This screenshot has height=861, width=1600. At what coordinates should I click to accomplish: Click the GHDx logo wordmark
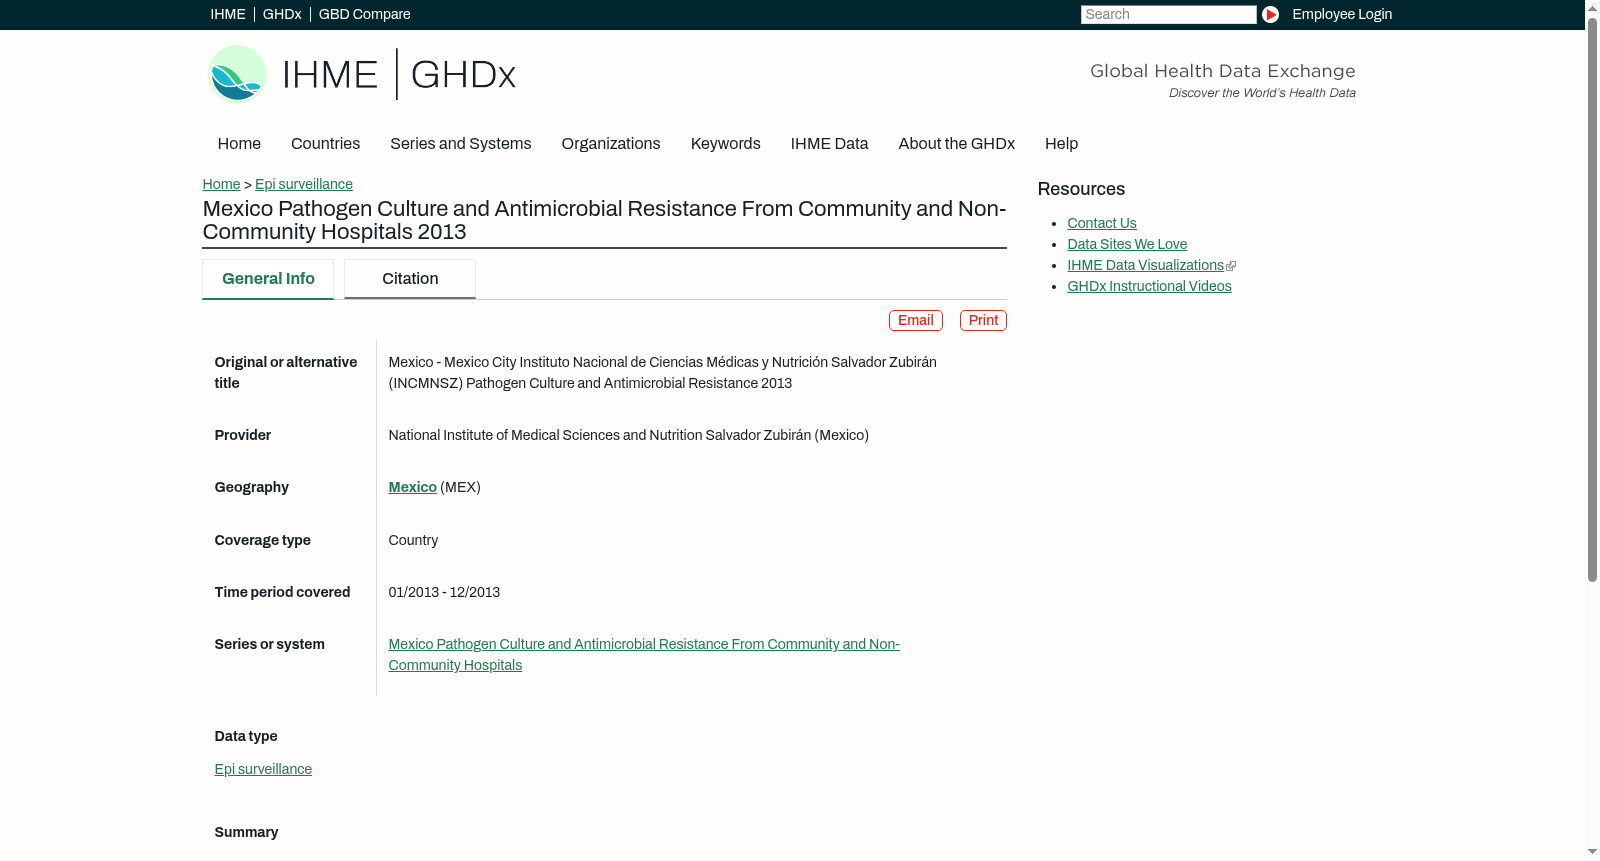(x=463, y=75)
